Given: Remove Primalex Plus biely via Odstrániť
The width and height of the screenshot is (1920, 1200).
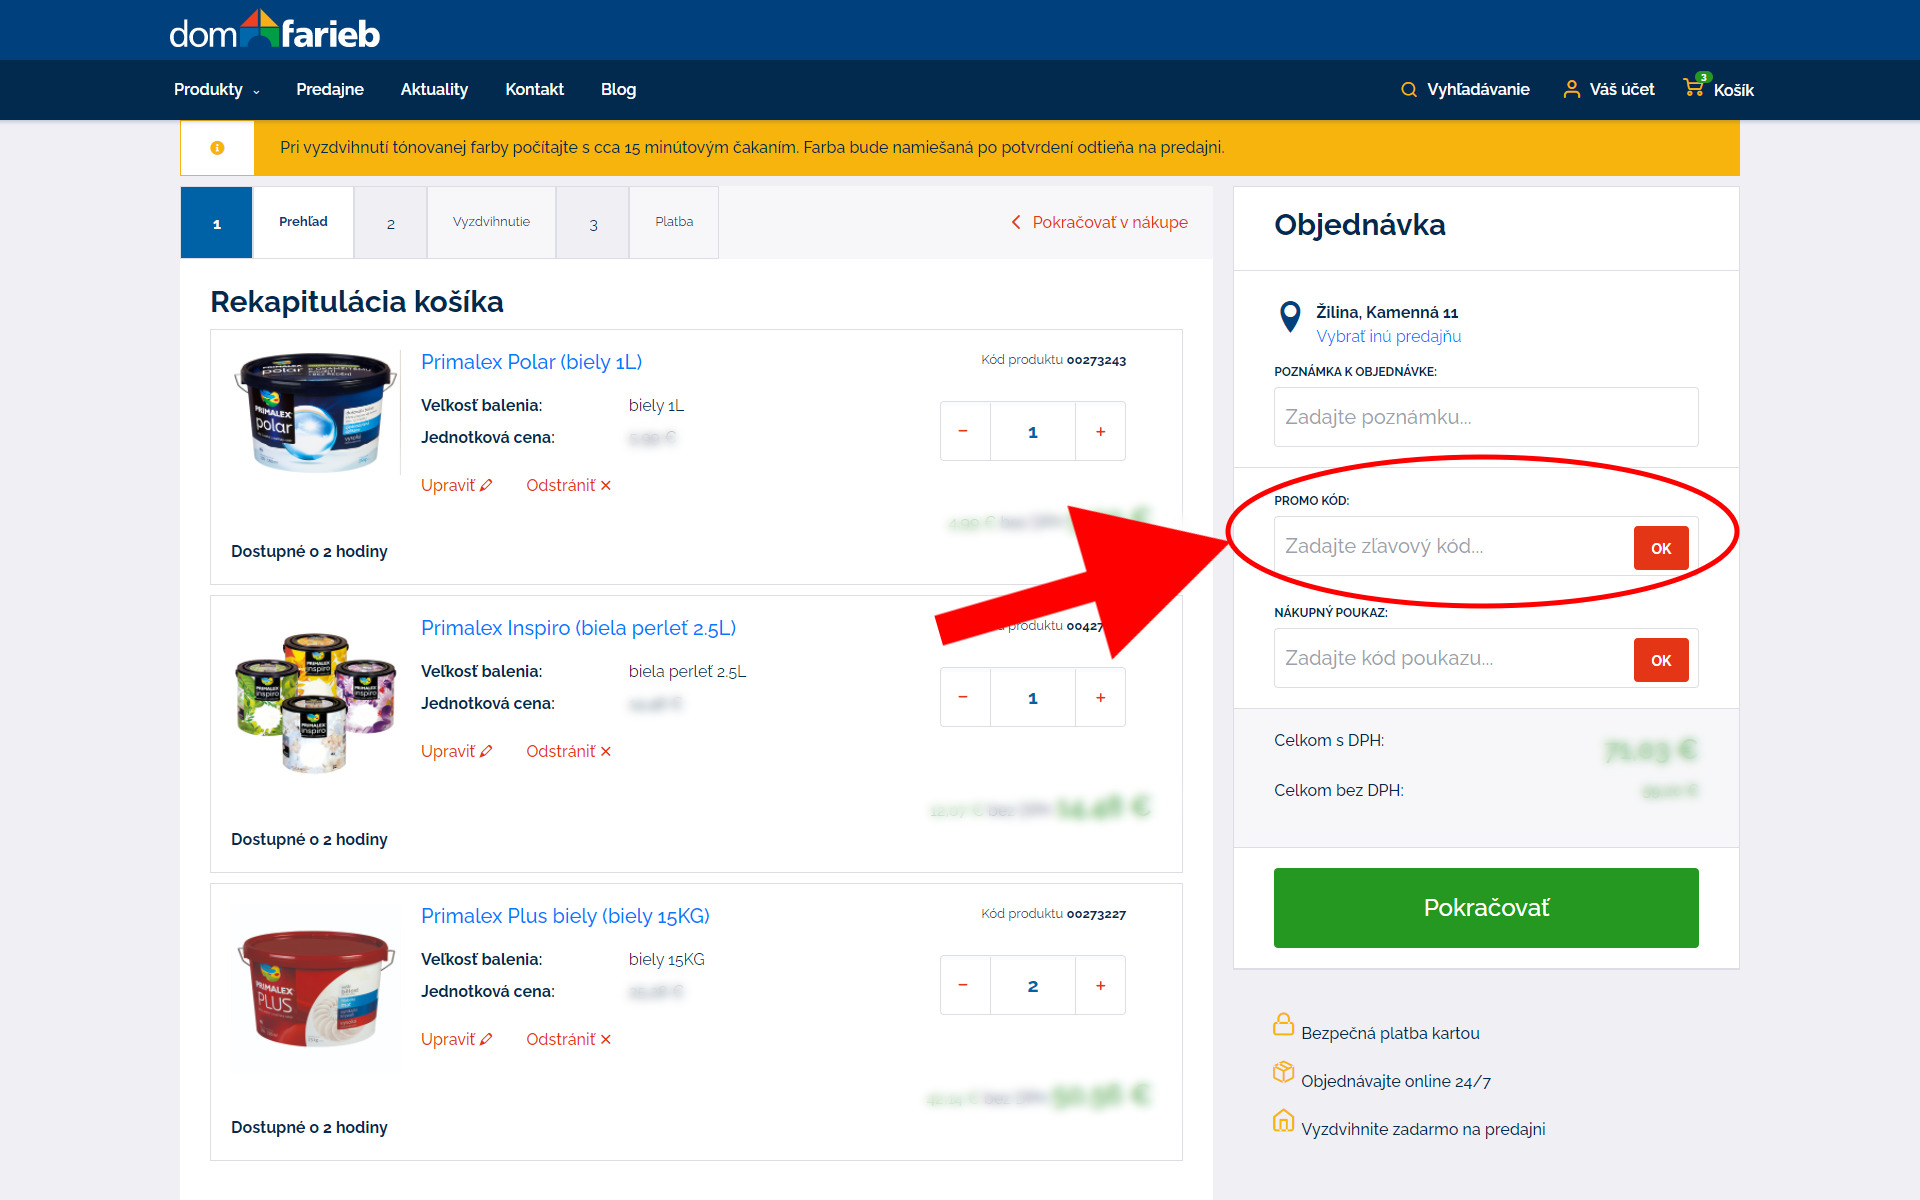Looking at the screenshot, I should (x=568, y=1039).
